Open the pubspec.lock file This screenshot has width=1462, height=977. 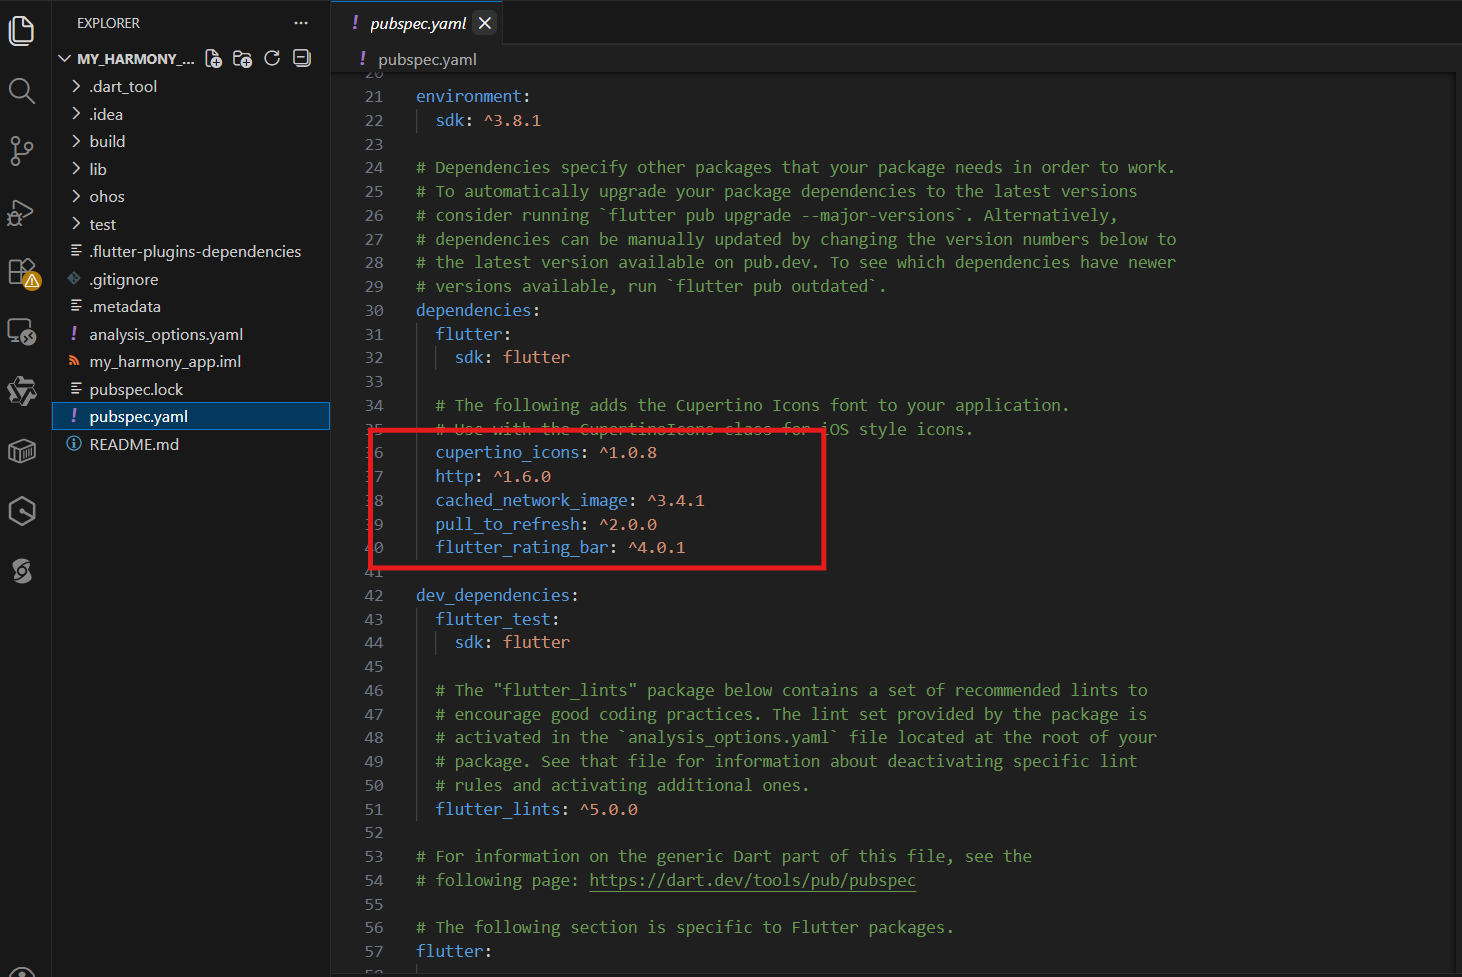(x=191, y=389)
